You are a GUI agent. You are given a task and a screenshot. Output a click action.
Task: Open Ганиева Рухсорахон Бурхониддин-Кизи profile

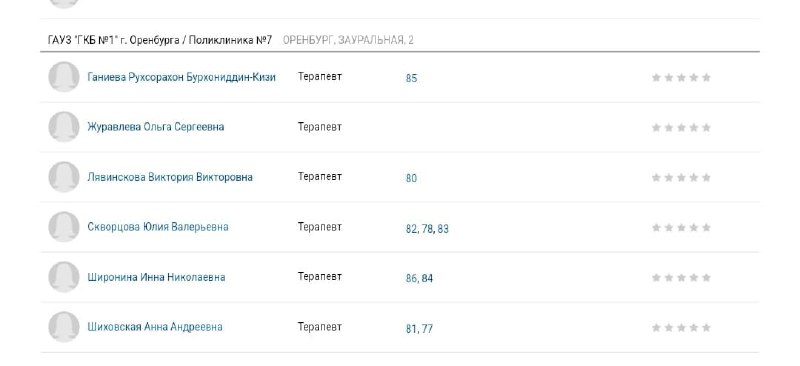(x=182, y=77)
